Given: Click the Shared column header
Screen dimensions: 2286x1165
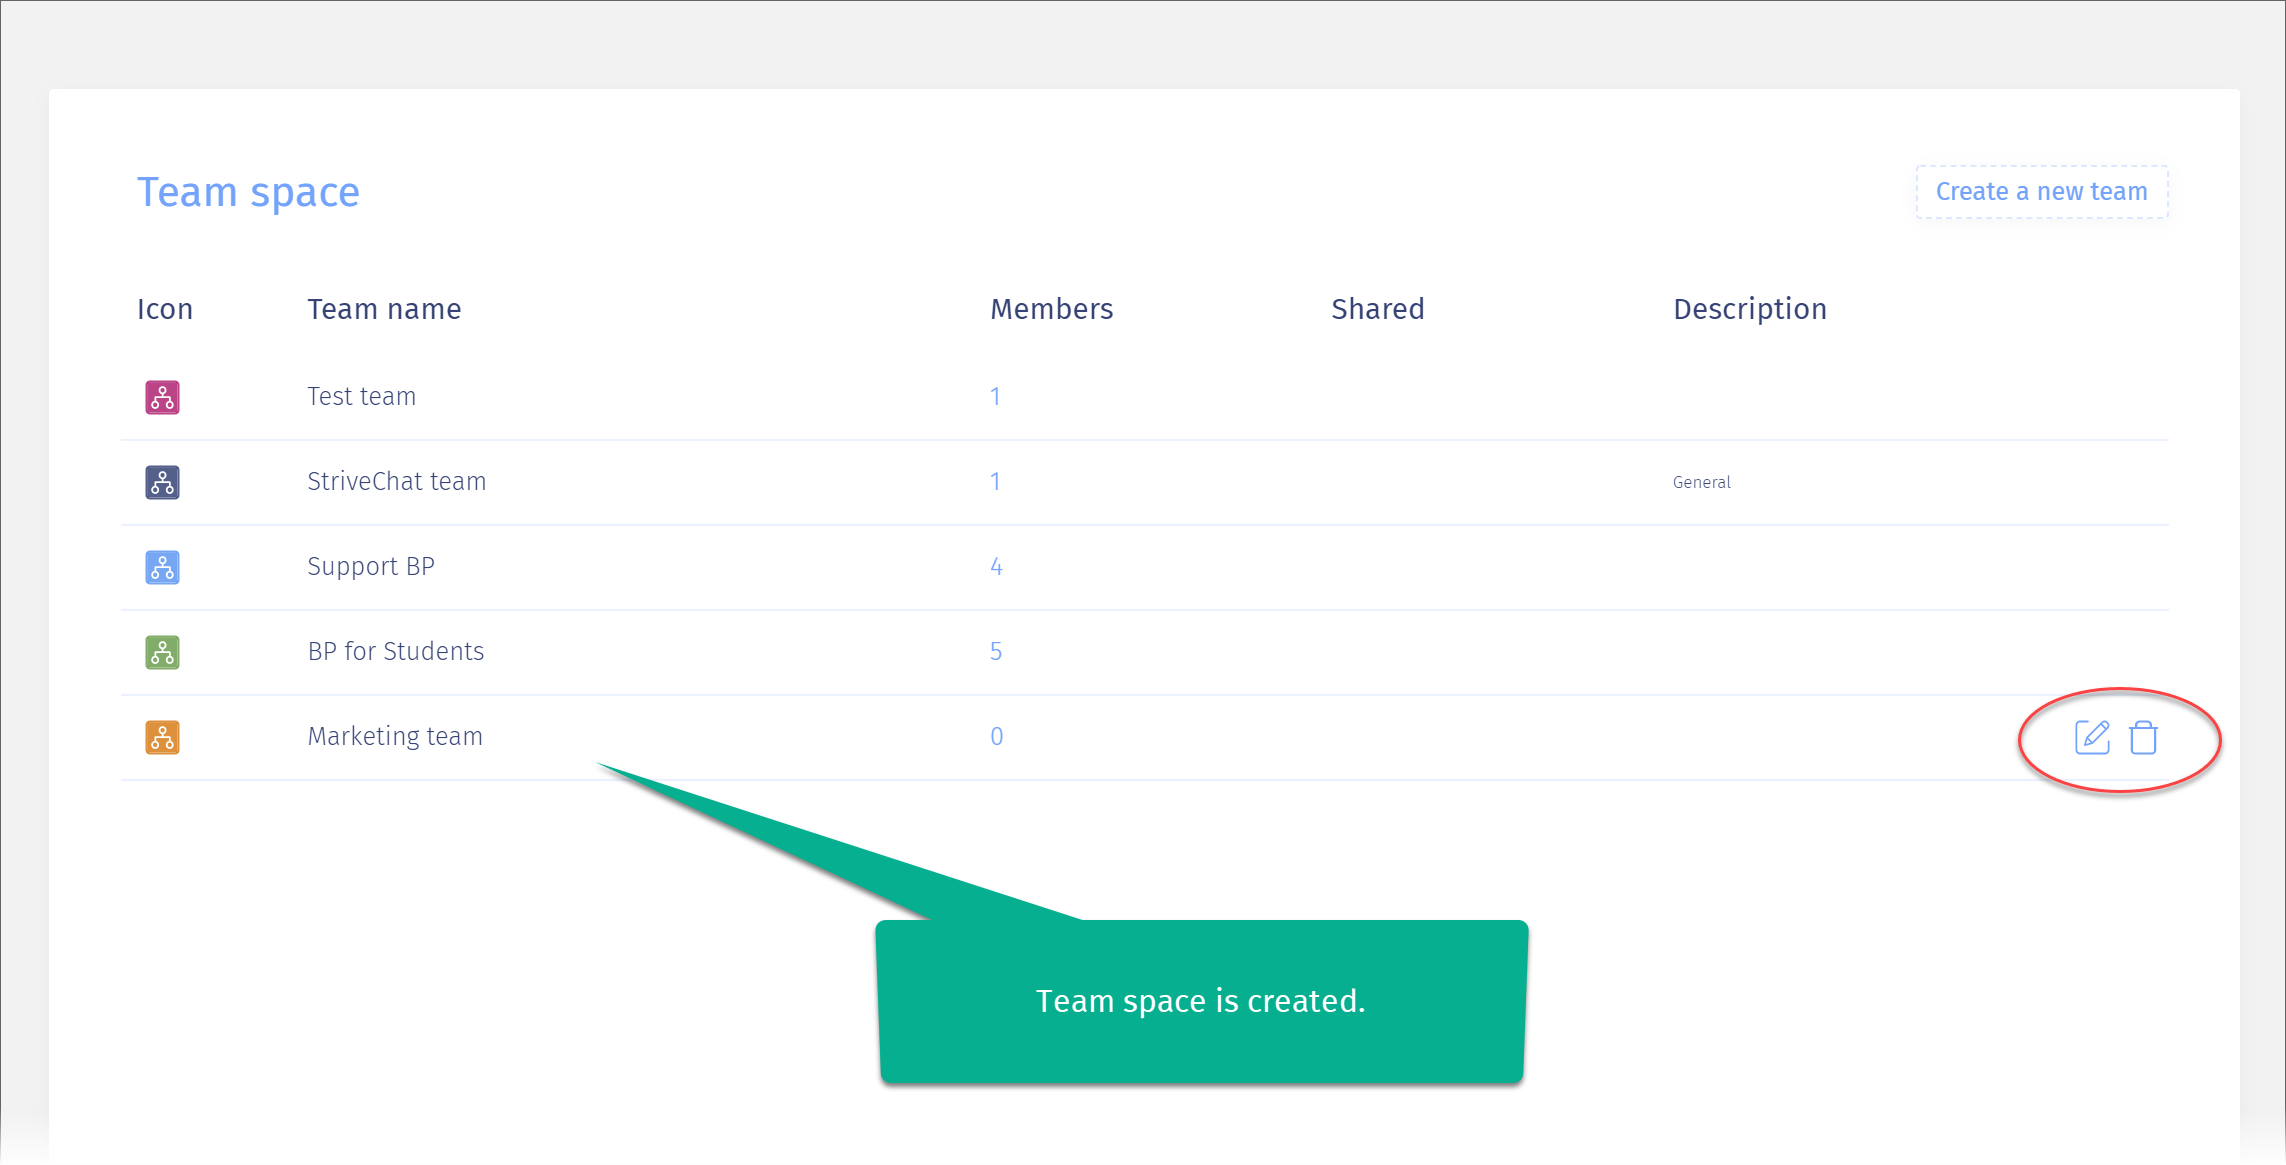Looking at the screenshot, I should point(1377,309).
